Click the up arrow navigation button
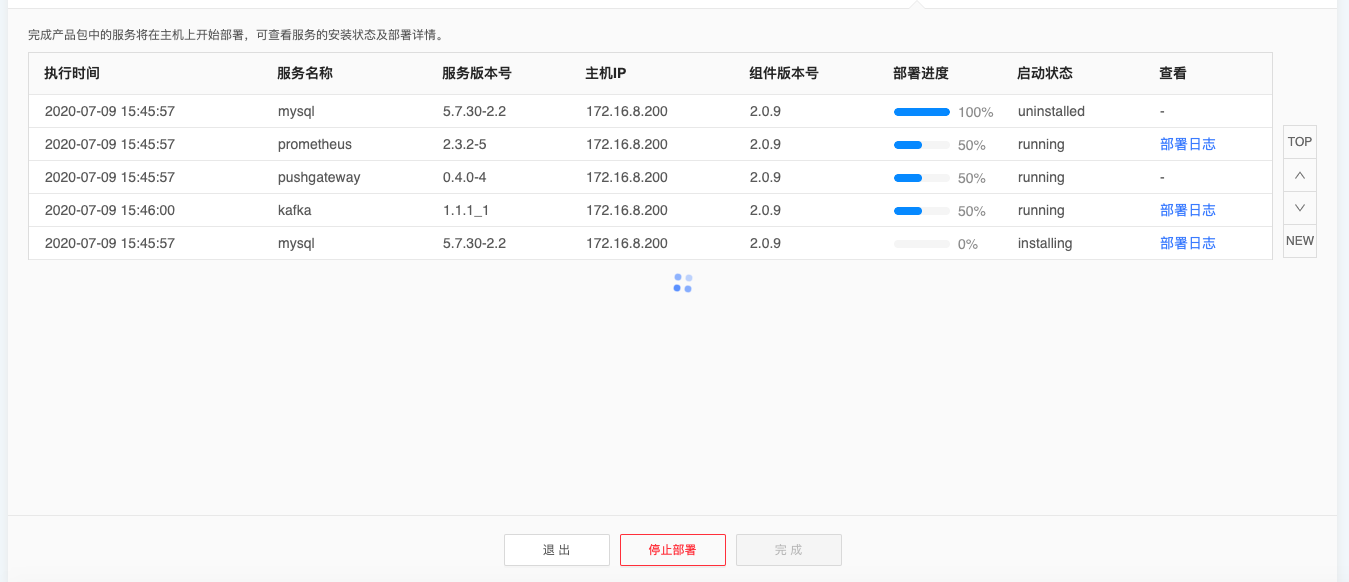 [1299, 175]
